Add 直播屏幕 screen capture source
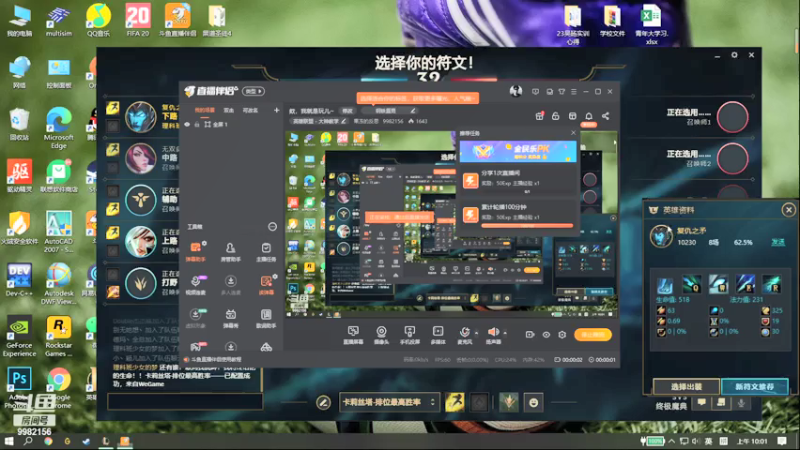Screen dimensions: 800x450 pyautogui.click(x=353, y=335)
